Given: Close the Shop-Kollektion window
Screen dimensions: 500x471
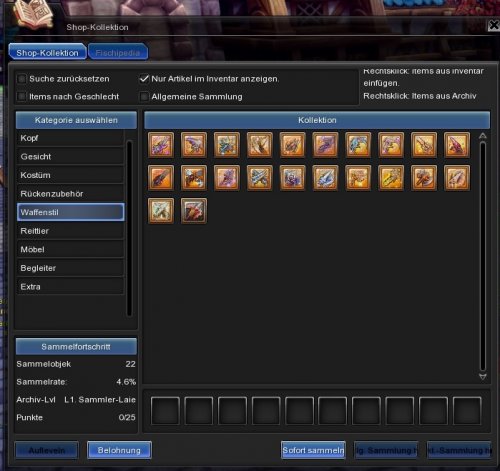Looking at the screenshot, I should [x=493, y=25].
